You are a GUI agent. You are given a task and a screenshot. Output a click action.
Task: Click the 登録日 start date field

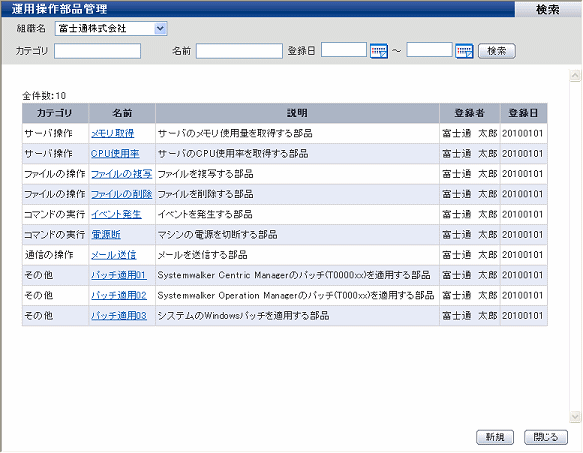click(x=344, y=50)
